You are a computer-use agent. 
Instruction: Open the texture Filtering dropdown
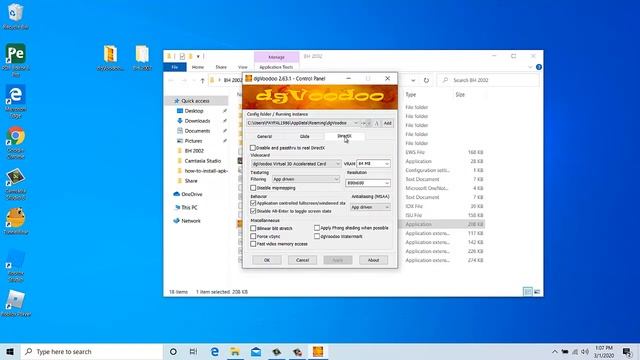pyautogui.click(x=305, y=179)
